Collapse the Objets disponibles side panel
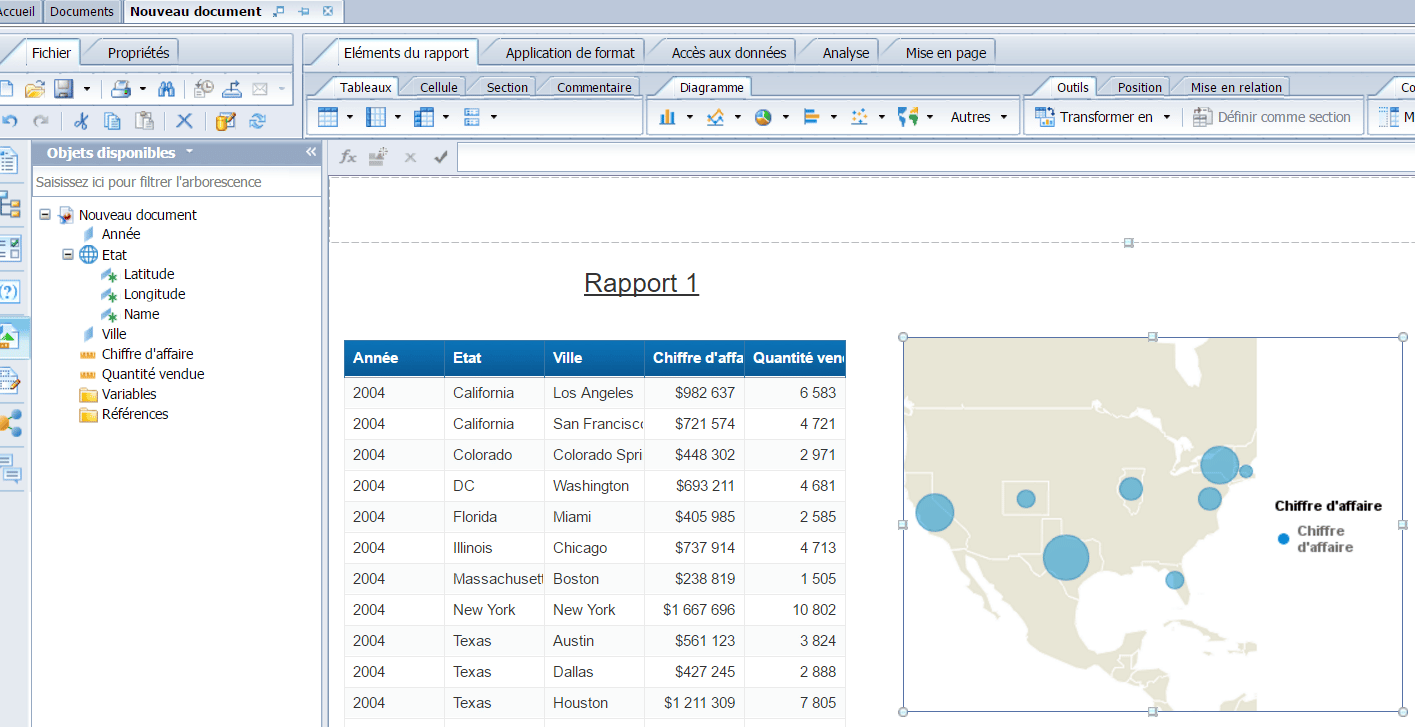1415x727 pixels. coord(310,152)
